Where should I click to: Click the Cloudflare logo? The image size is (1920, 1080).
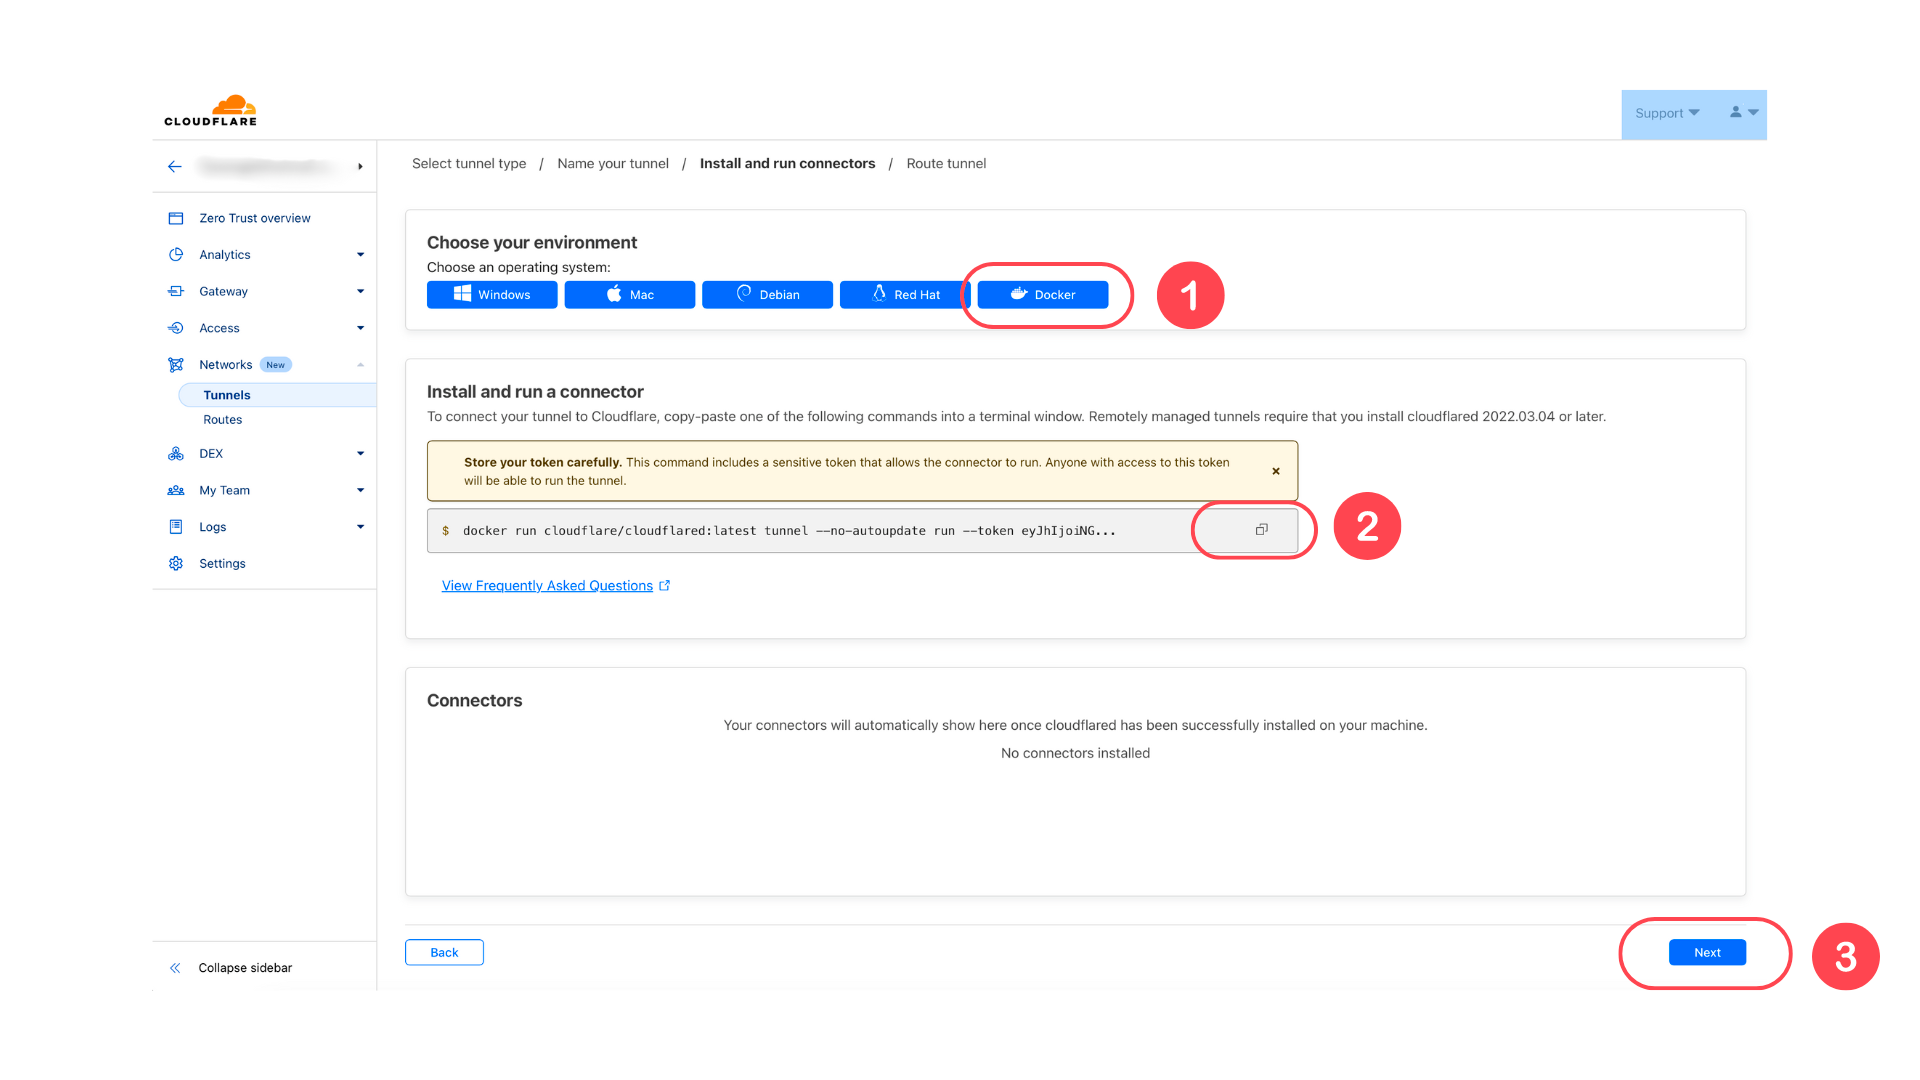coord(211,111)
